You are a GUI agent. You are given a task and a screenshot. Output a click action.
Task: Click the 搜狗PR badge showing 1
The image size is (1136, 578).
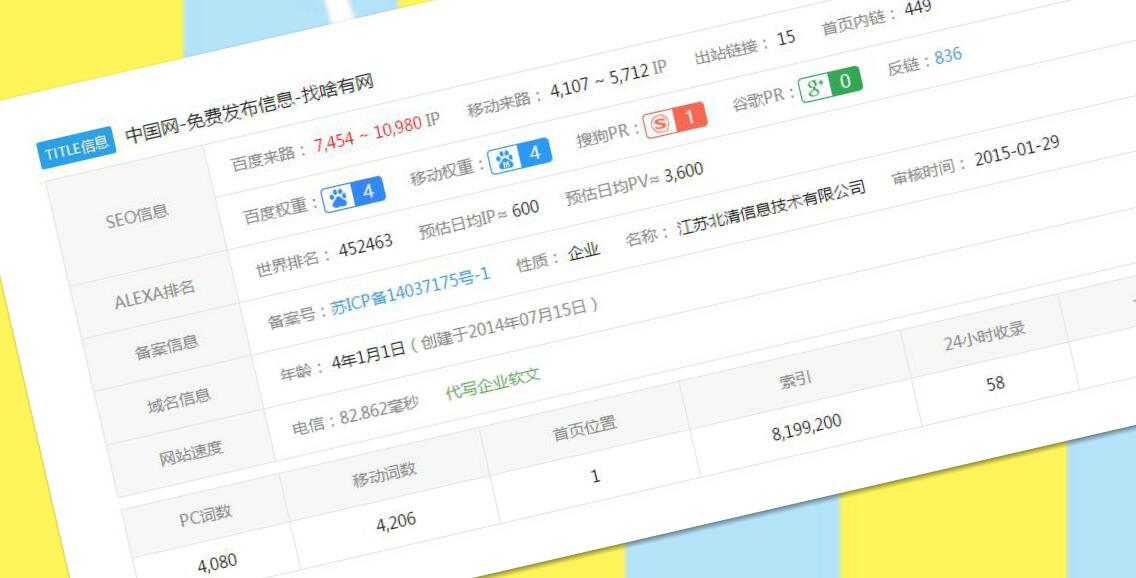click(674, 120)
